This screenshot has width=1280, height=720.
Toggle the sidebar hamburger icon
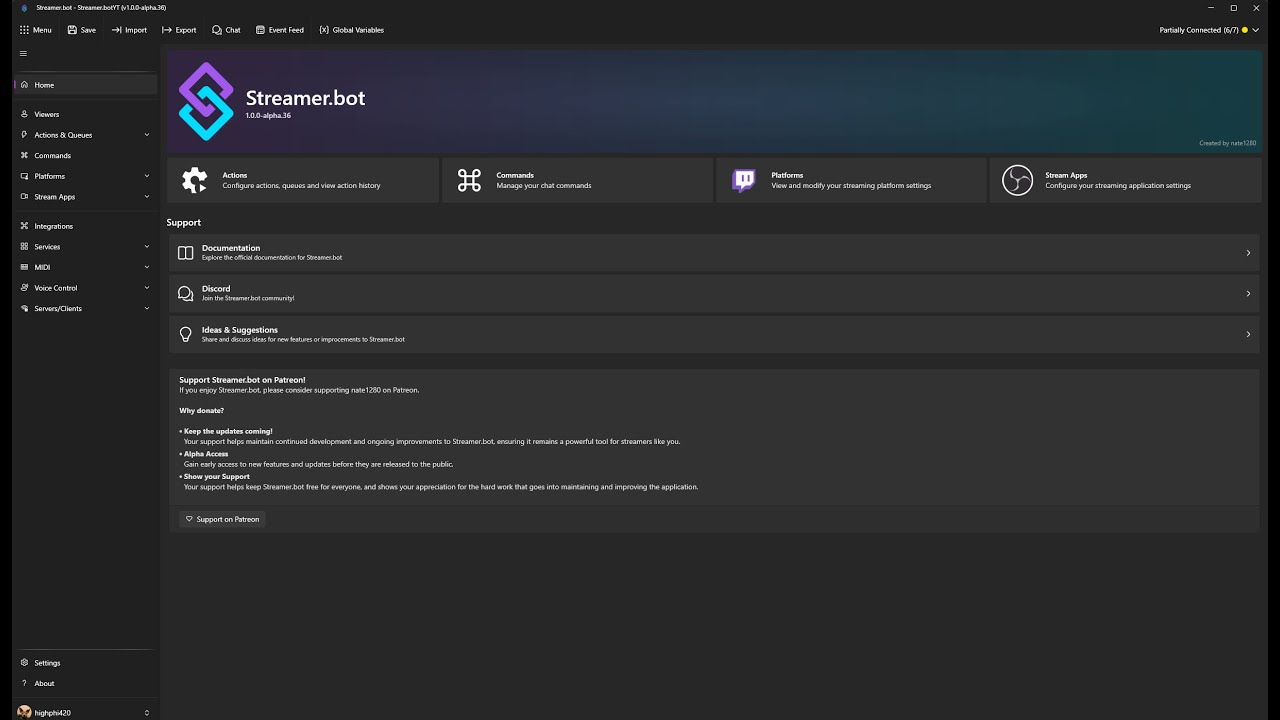23,54
